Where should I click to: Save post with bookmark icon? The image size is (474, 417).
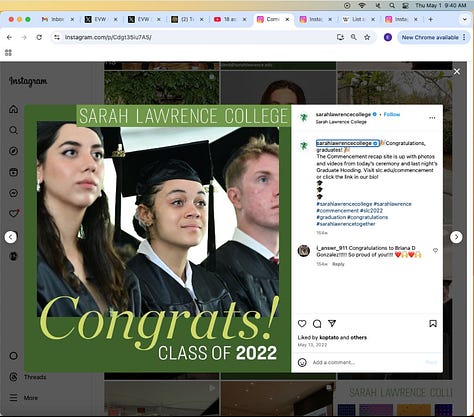tap(433, 323)
